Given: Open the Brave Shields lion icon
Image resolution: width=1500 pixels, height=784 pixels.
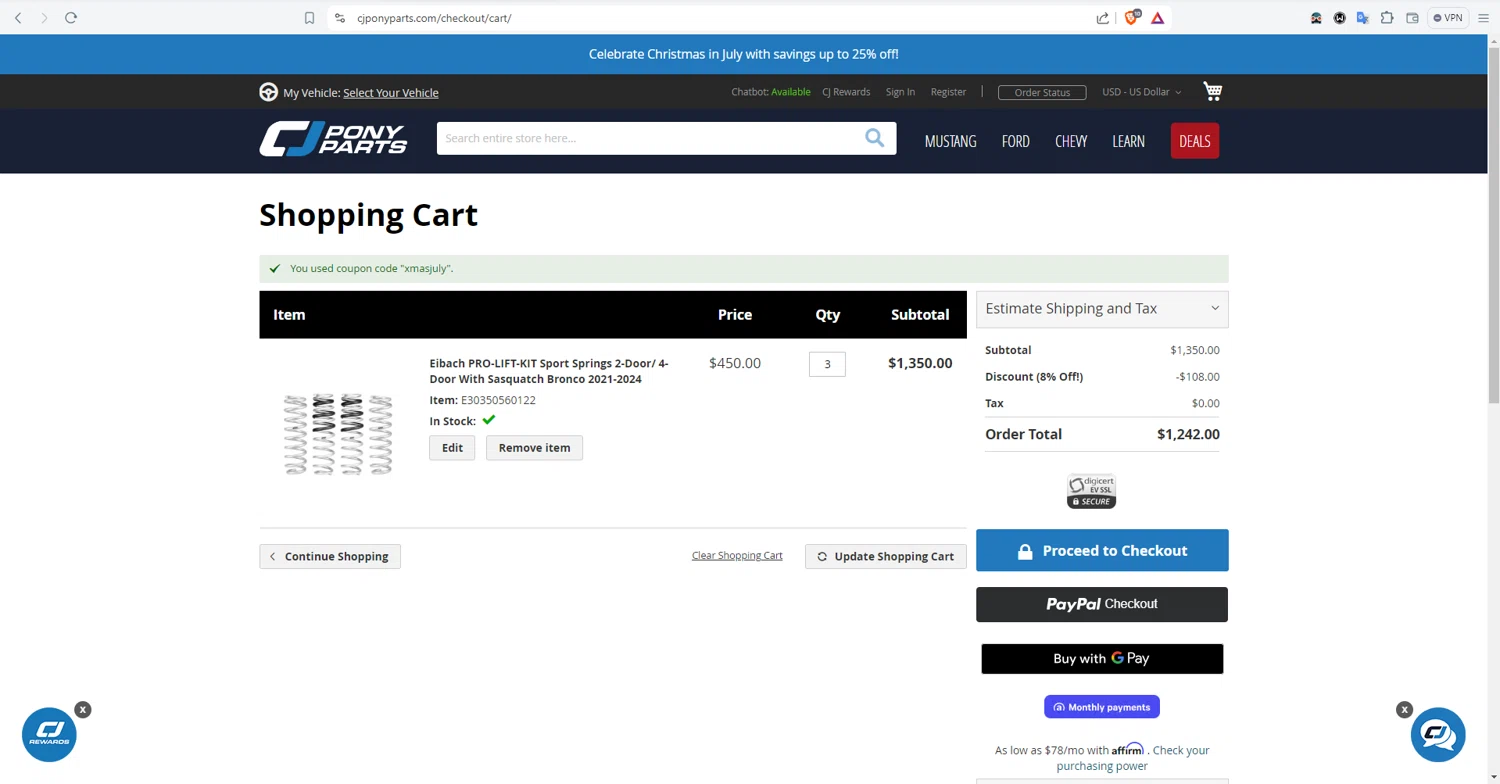Looking at the screenshot, I should click(x=1131, y=18).
